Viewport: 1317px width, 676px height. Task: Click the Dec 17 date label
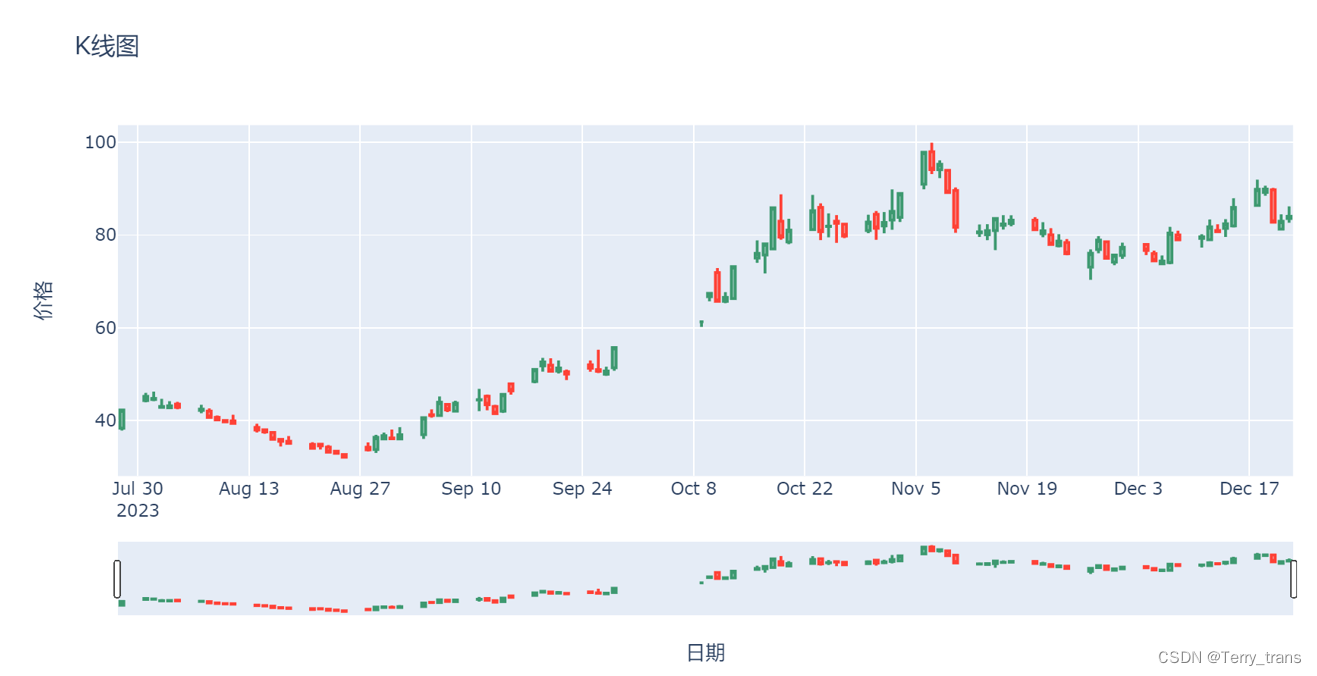(x=1249, y=489)
